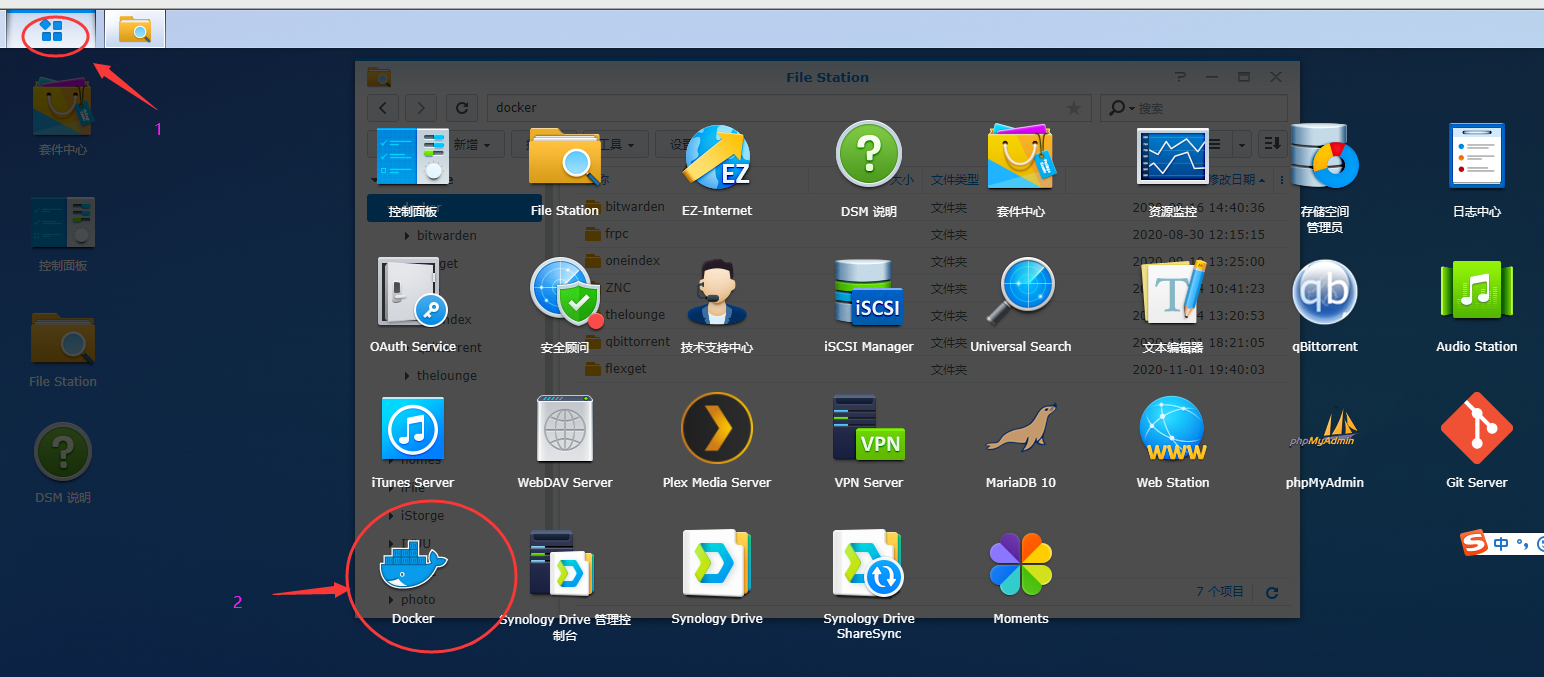Open 安全顾问 security advisor
This screenshot has width=1544, height=677.
click(x=565, y=306)
